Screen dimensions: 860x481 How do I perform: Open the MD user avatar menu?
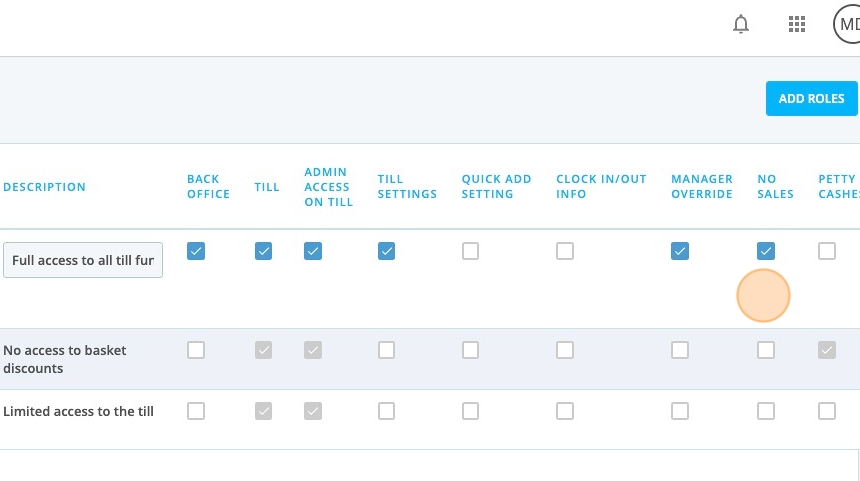coord(847,24)
